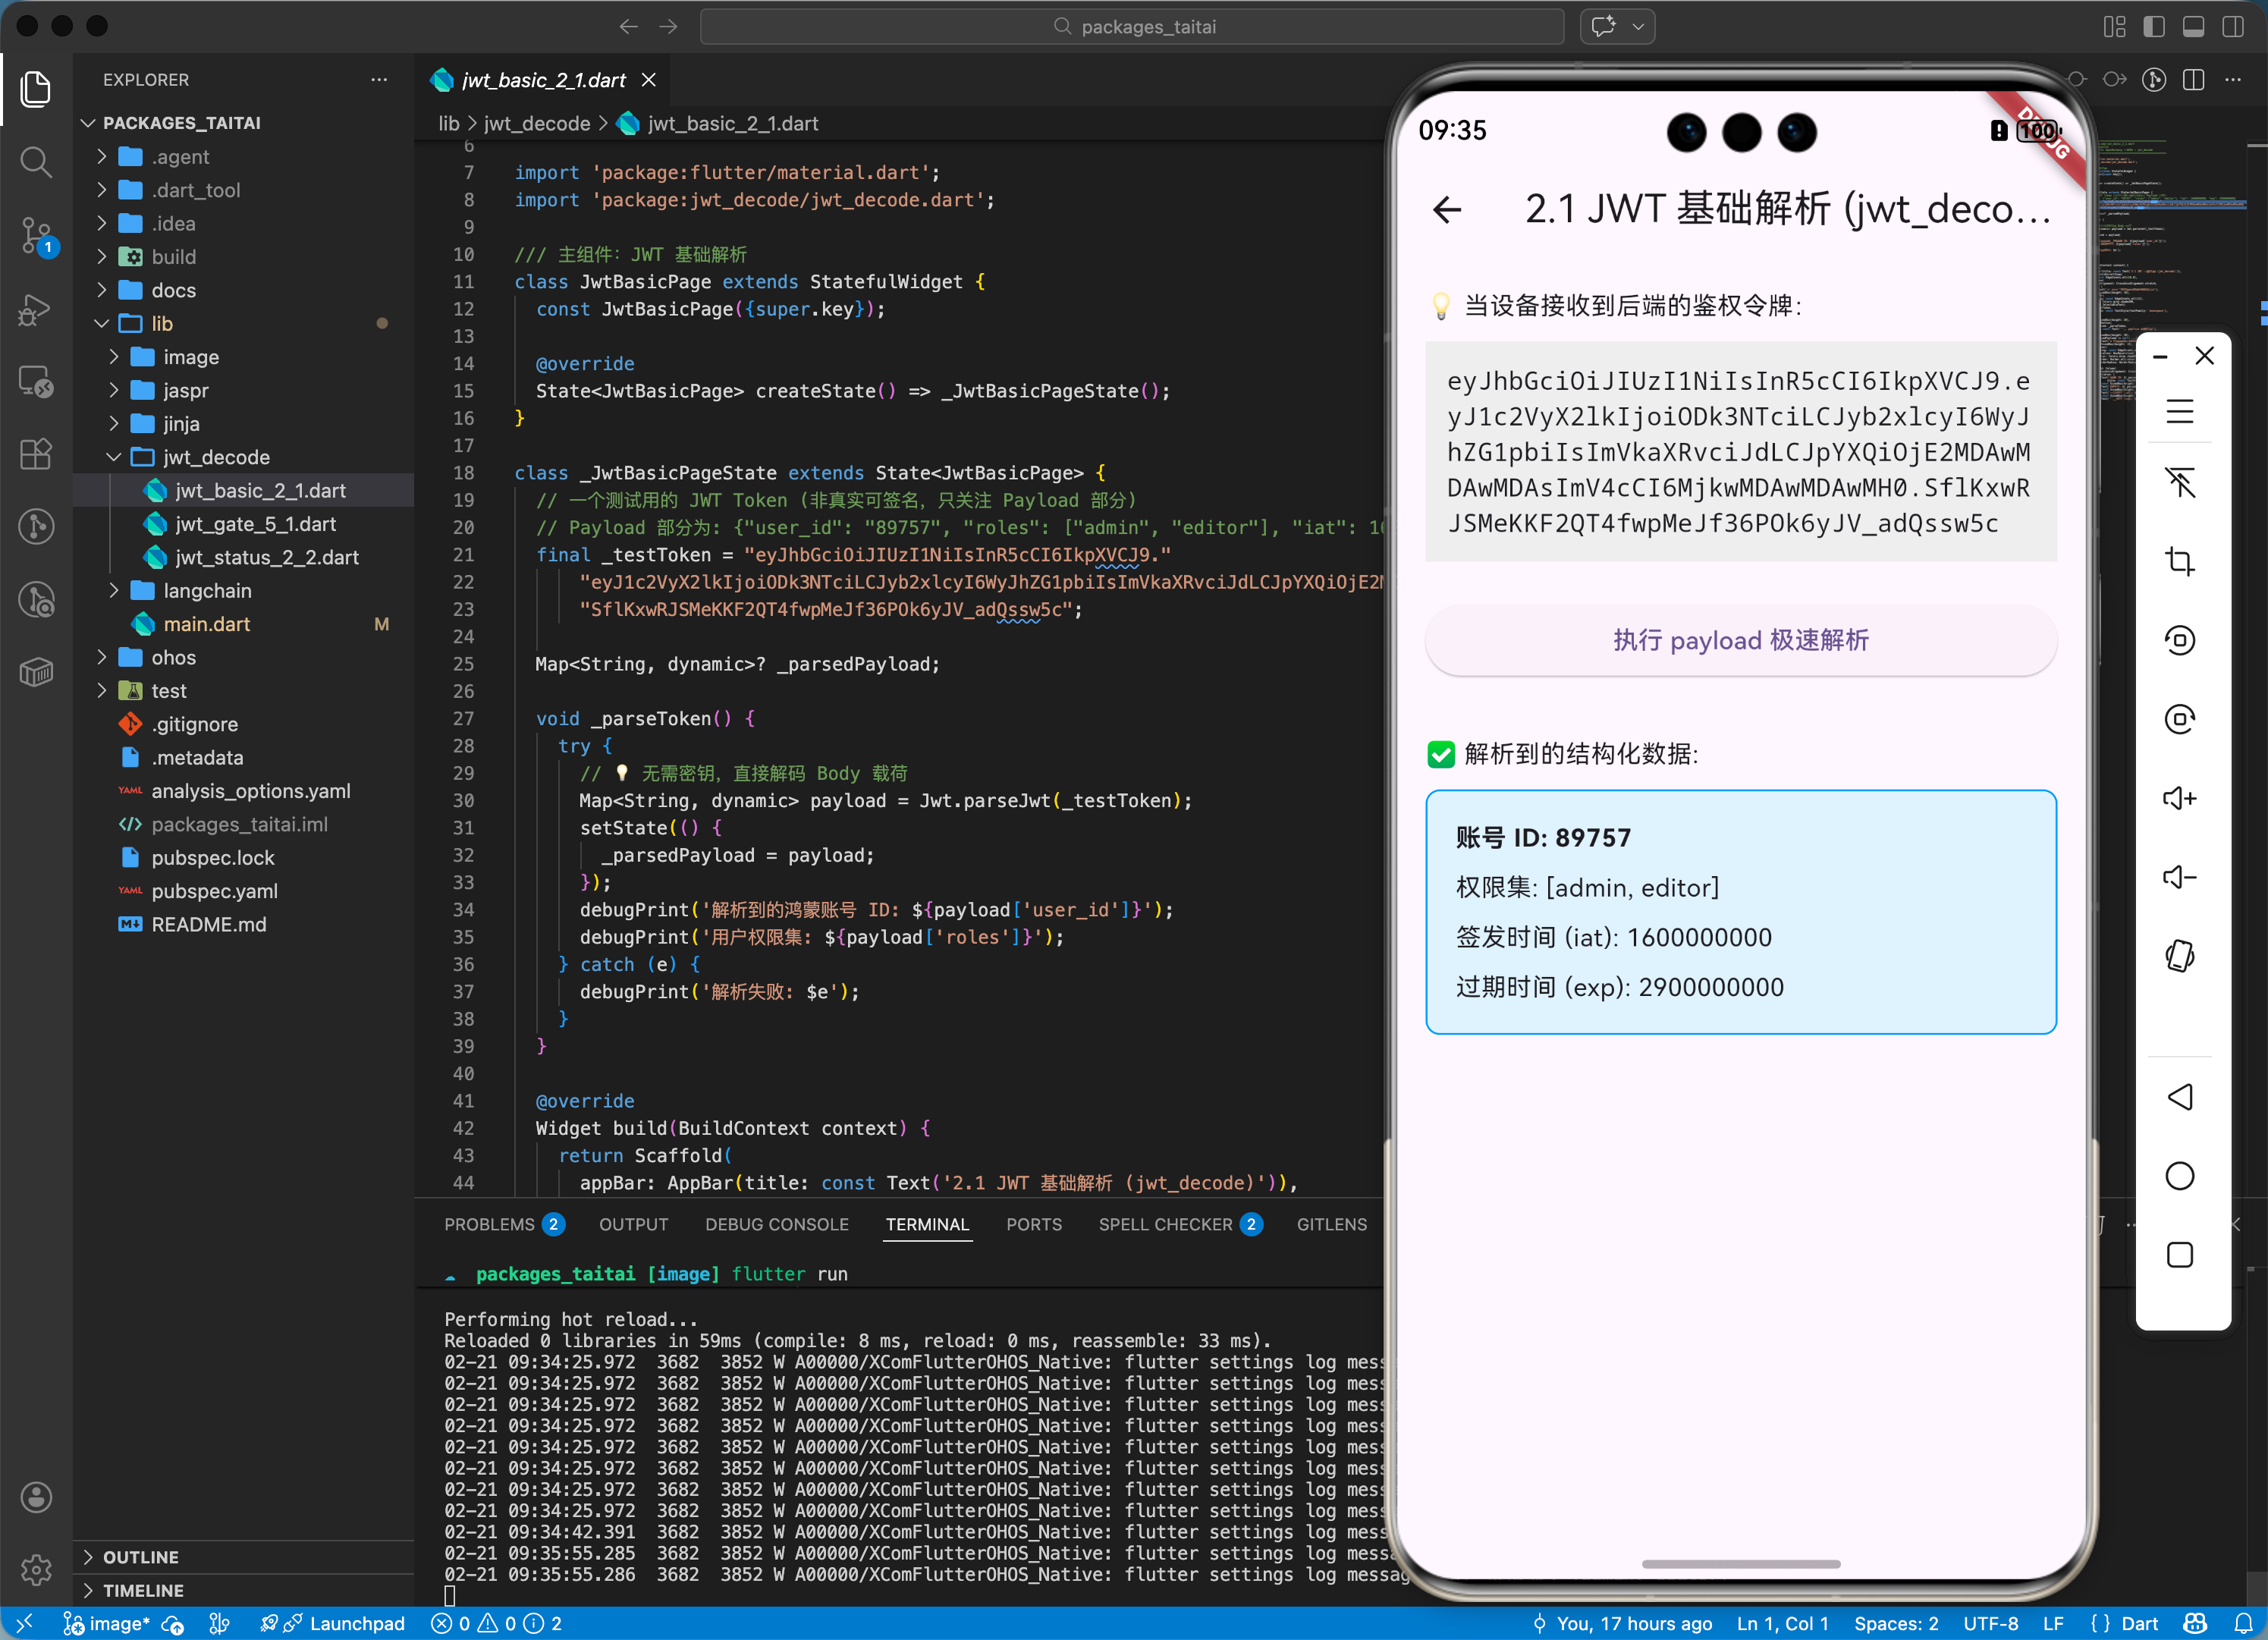
Task: Click emulator screenshot crop icon
Action: [x=2179, y=561]
